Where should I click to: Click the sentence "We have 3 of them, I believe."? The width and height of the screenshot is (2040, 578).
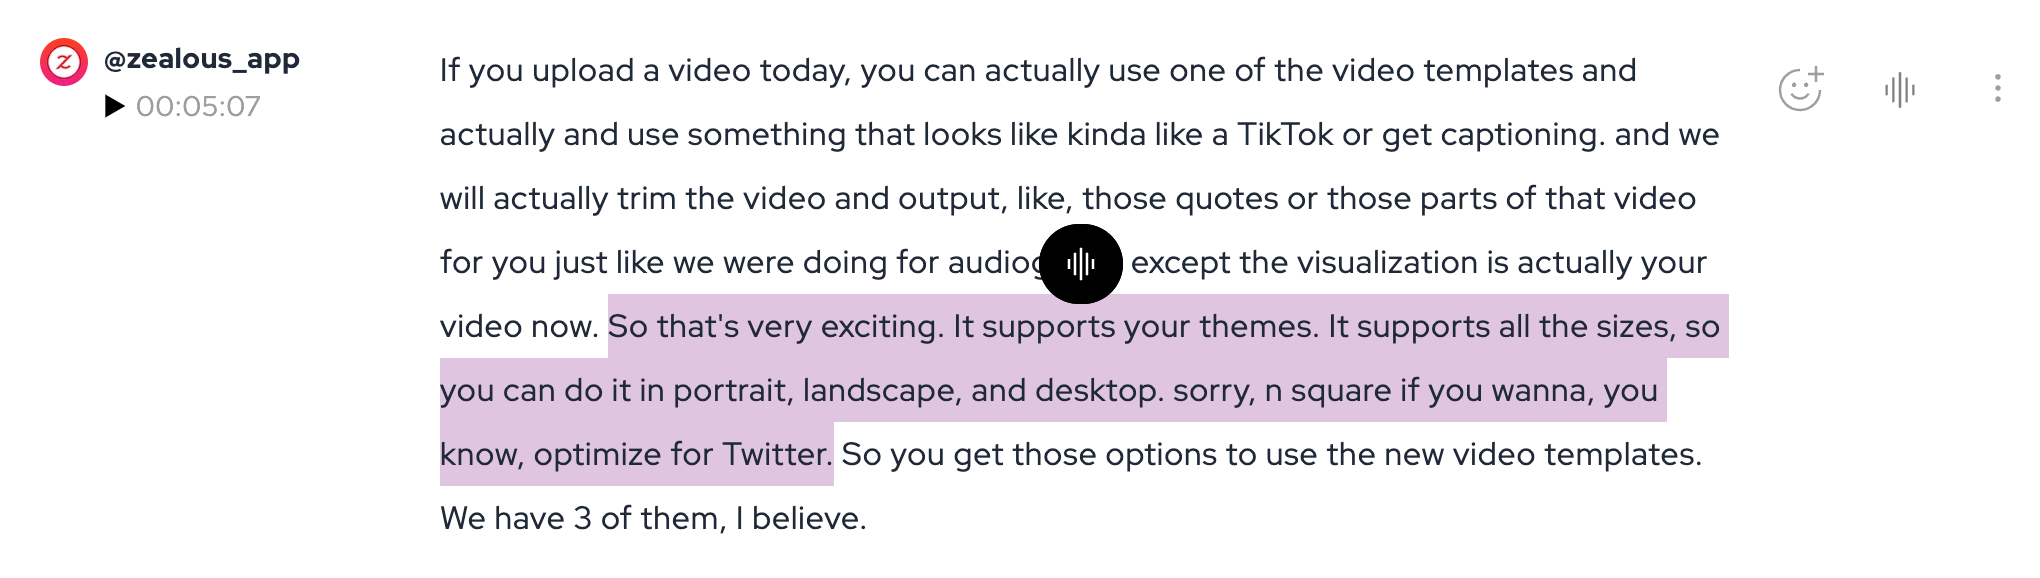click(x=653, y=519)
